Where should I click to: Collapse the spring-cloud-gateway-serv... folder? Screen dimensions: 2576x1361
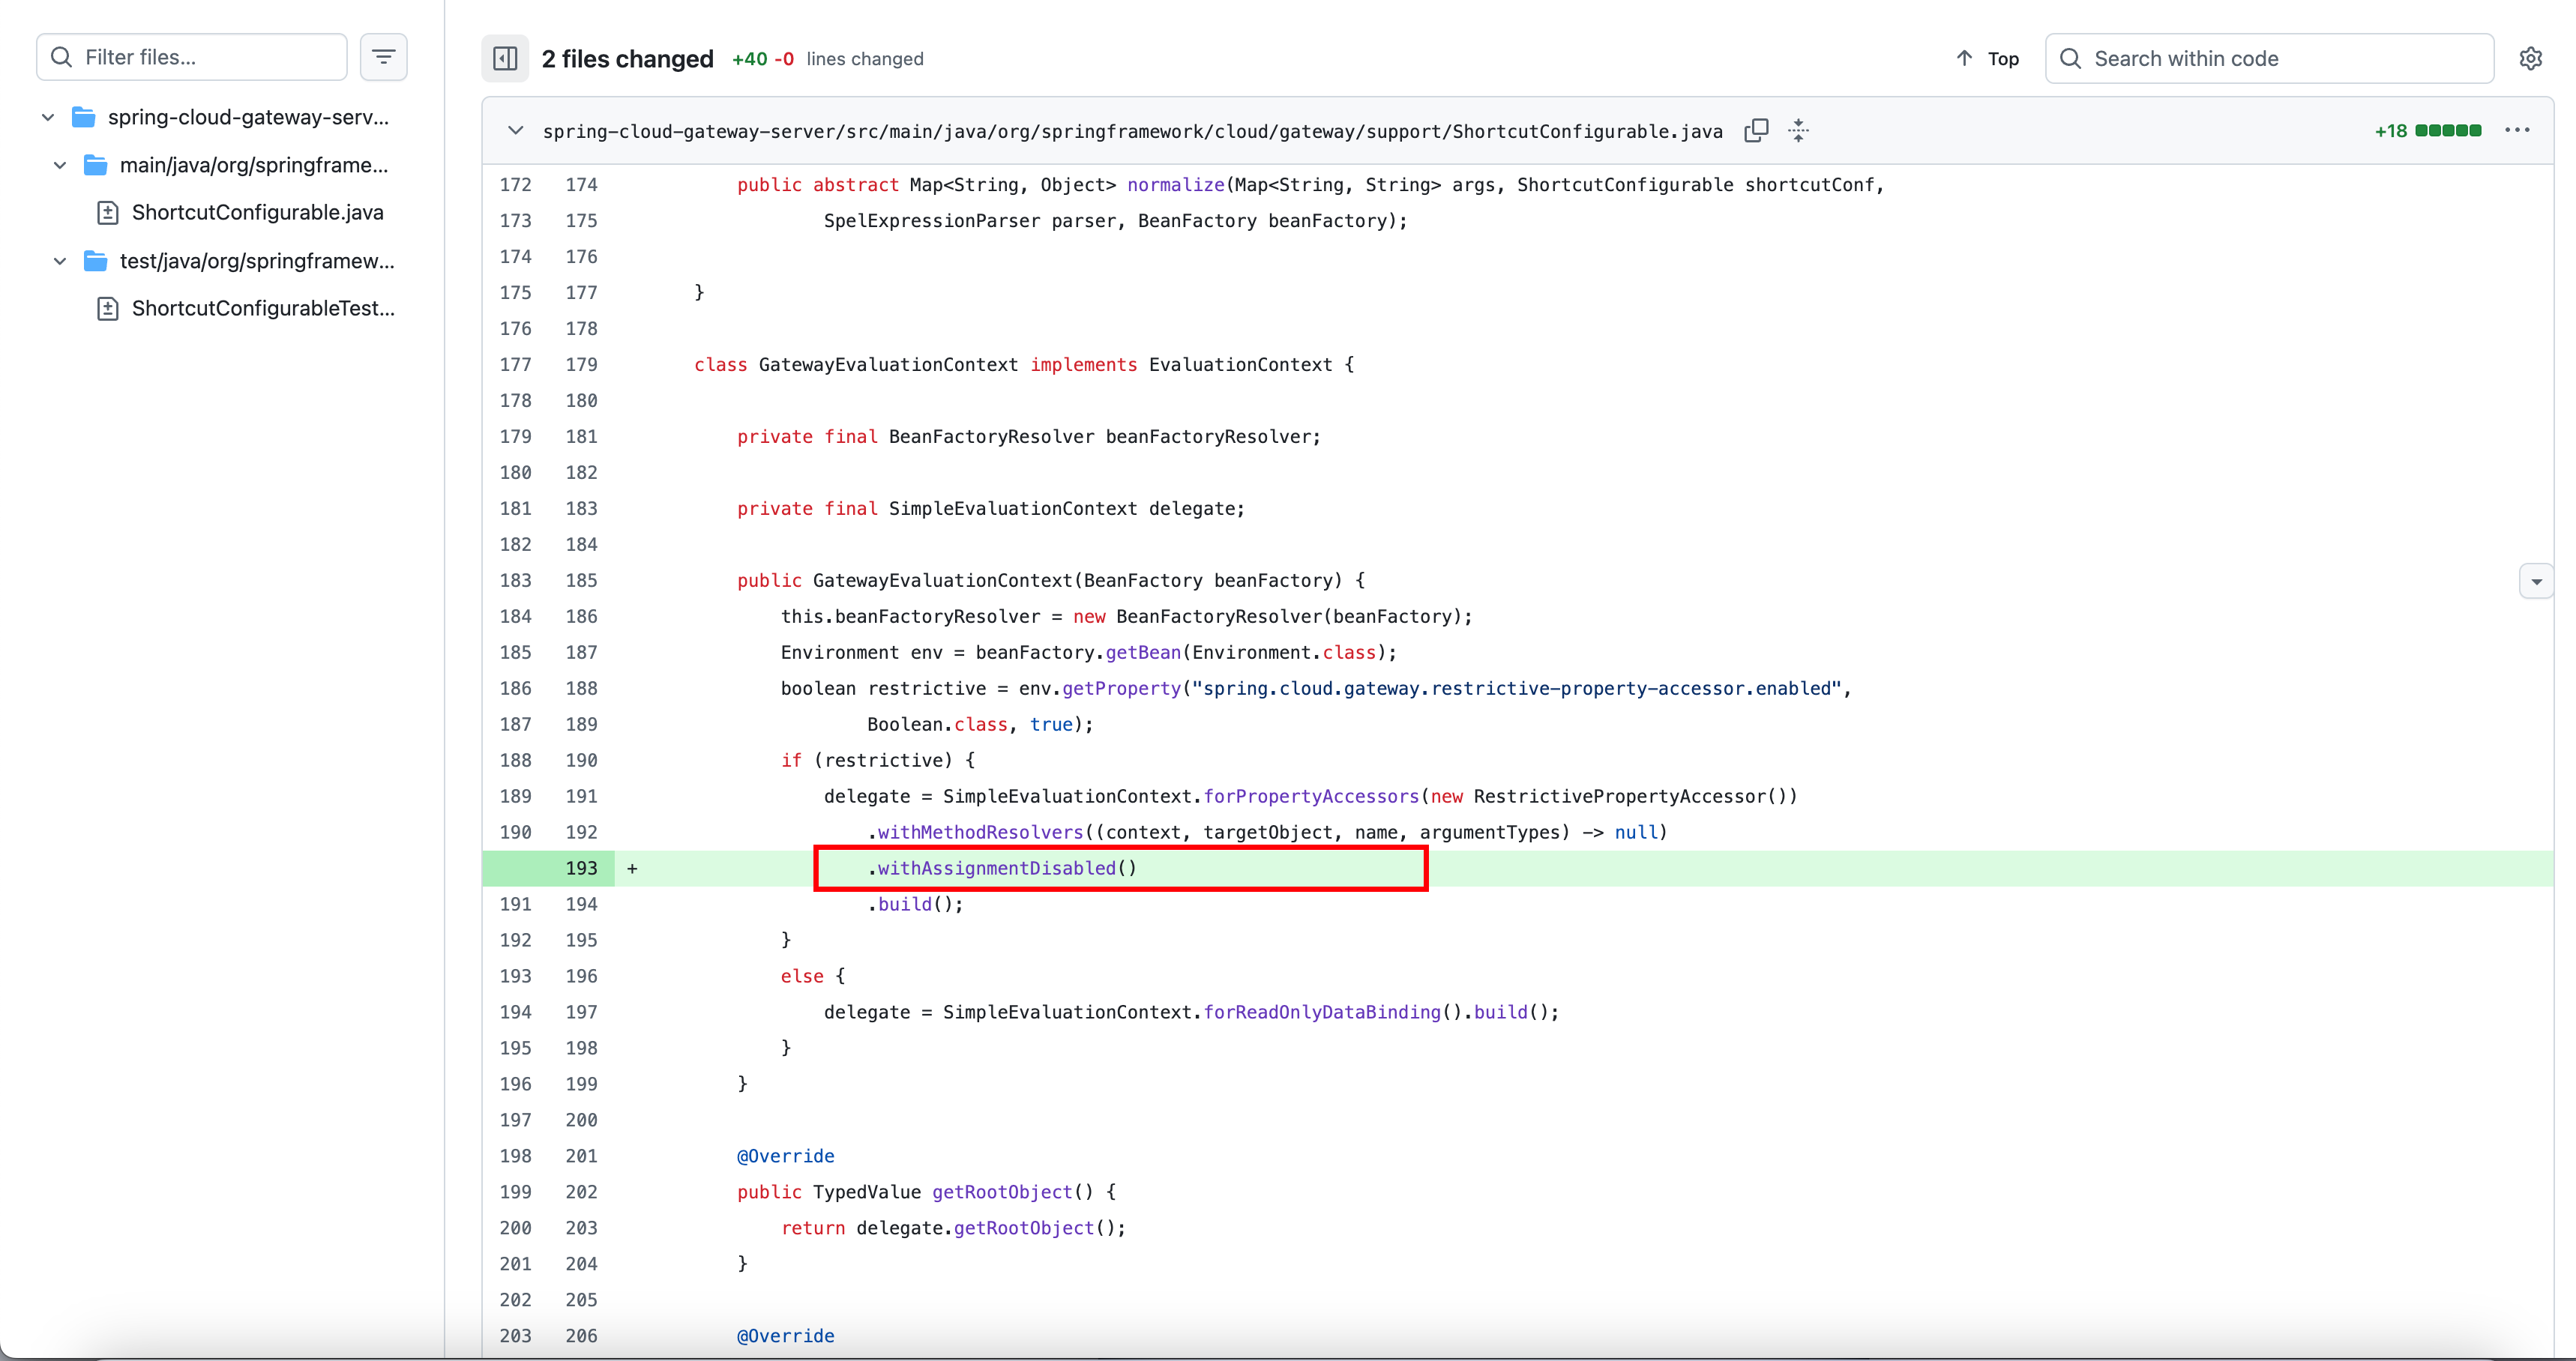48,117
